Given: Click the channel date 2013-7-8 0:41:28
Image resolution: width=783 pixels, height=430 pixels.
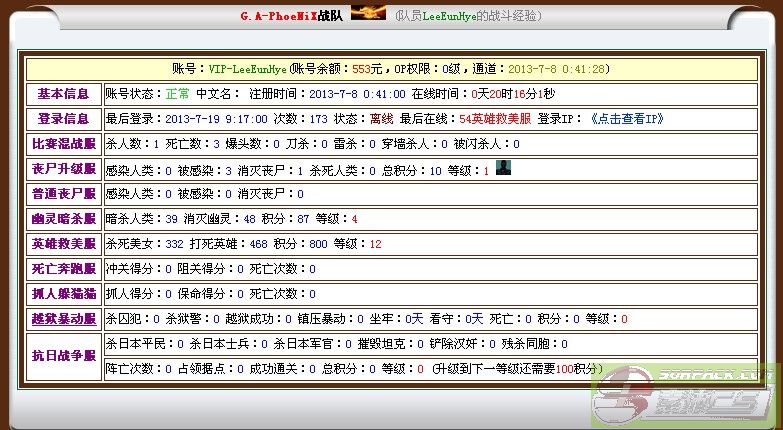Looking at the screenshot, I should coord(555,69).
